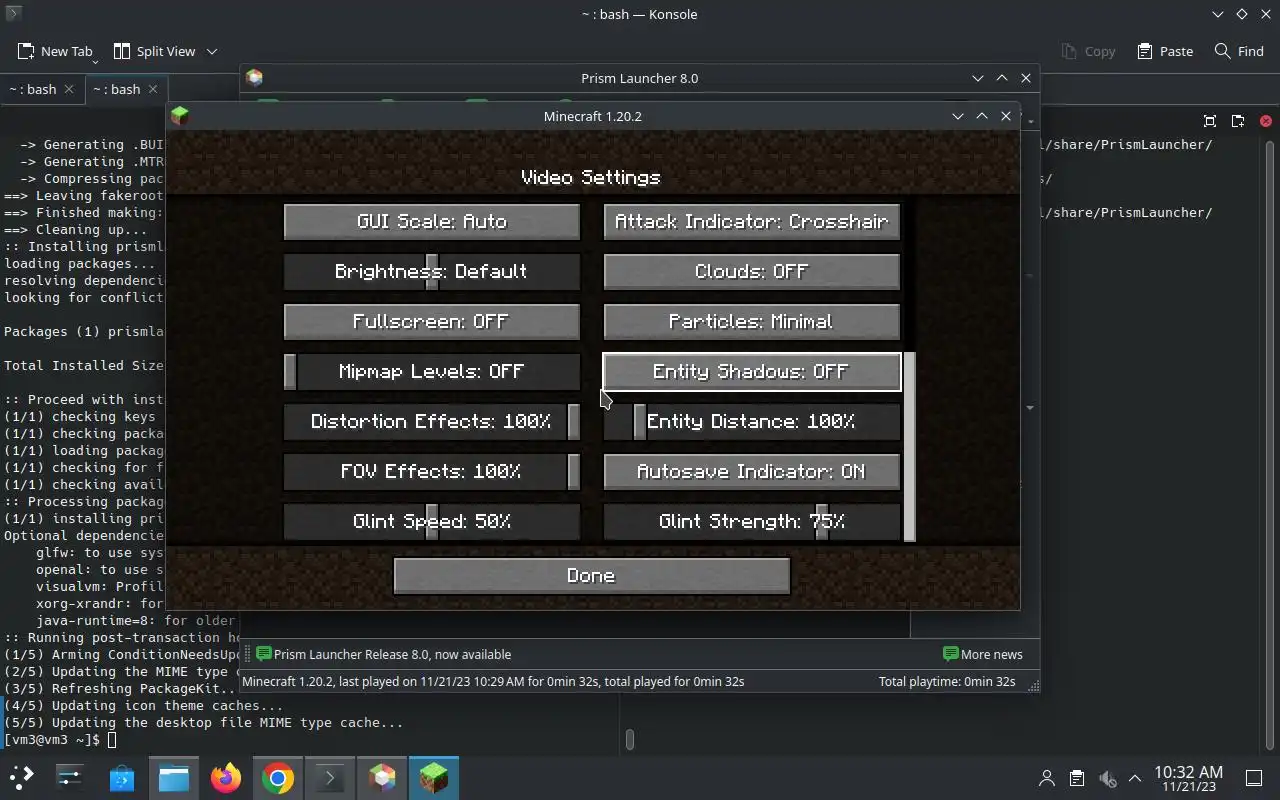Adjust the Entity Distance: 100% slider
The width and height of the screenshot is (1280, 800).
coord(752,421)
